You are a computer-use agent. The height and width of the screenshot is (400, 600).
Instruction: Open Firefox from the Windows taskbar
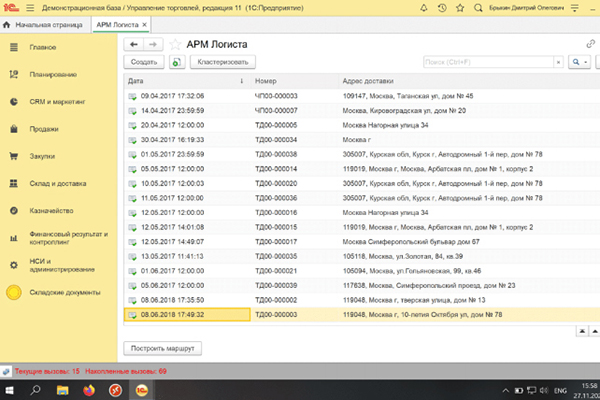click(89, 388)
